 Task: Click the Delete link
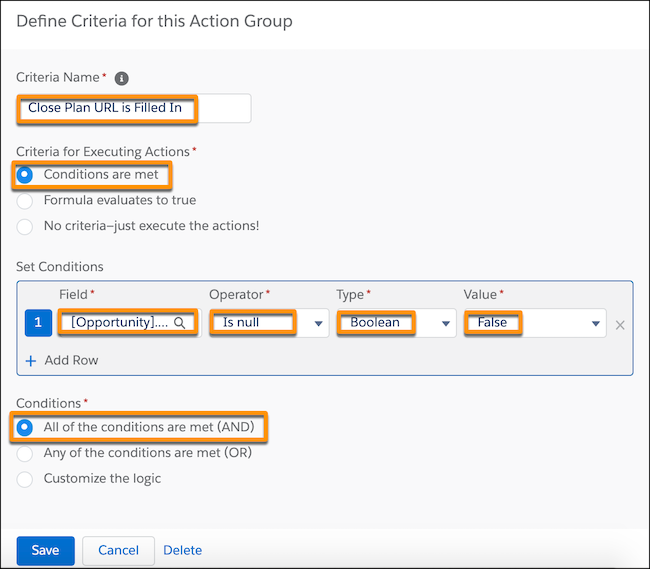pos(182,550)
